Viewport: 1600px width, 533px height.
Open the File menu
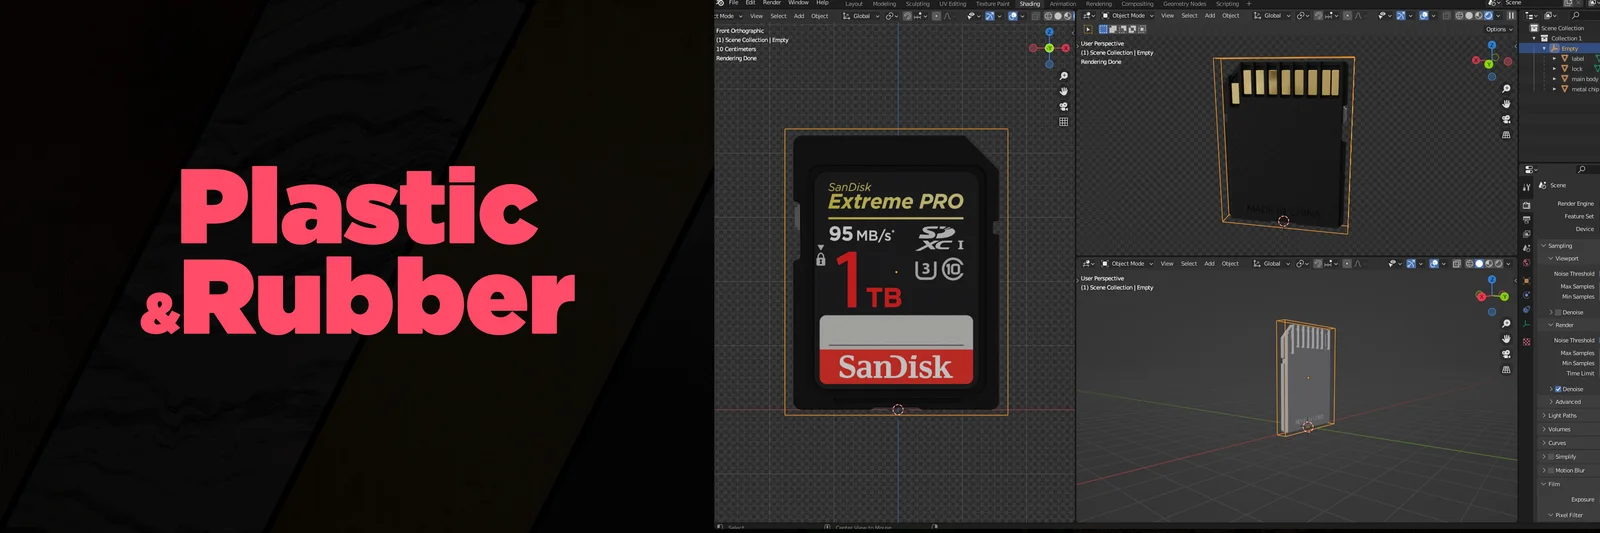[734, 3]
